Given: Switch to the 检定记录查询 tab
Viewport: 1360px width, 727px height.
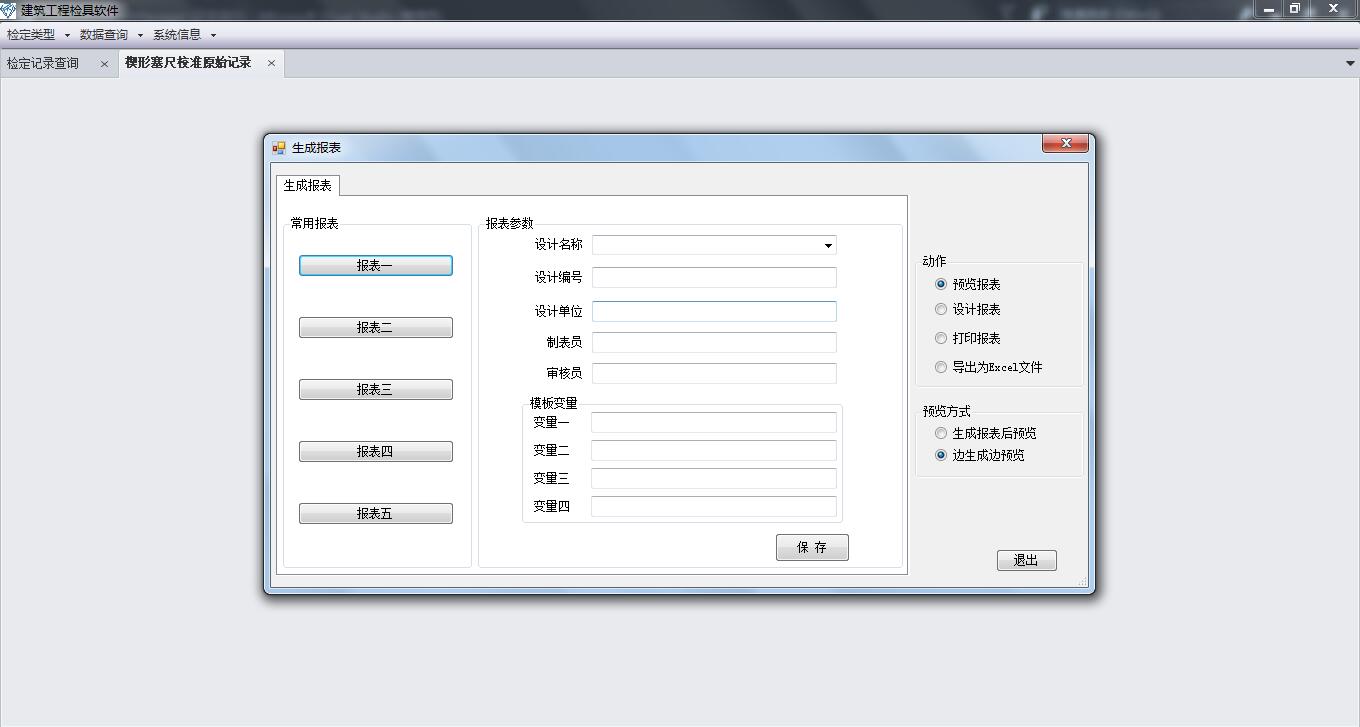Looking at the screenshot, I should [43, 64].
